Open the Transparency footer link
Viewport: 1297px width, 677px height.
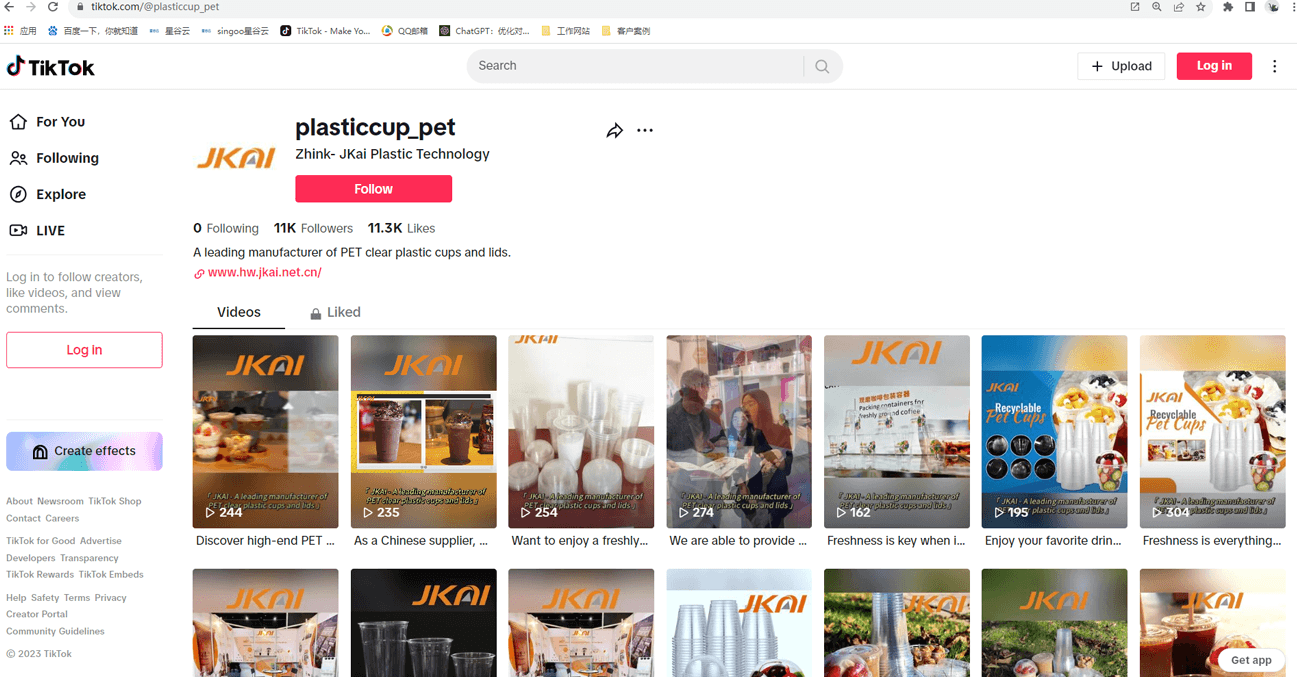click(89, 558)
